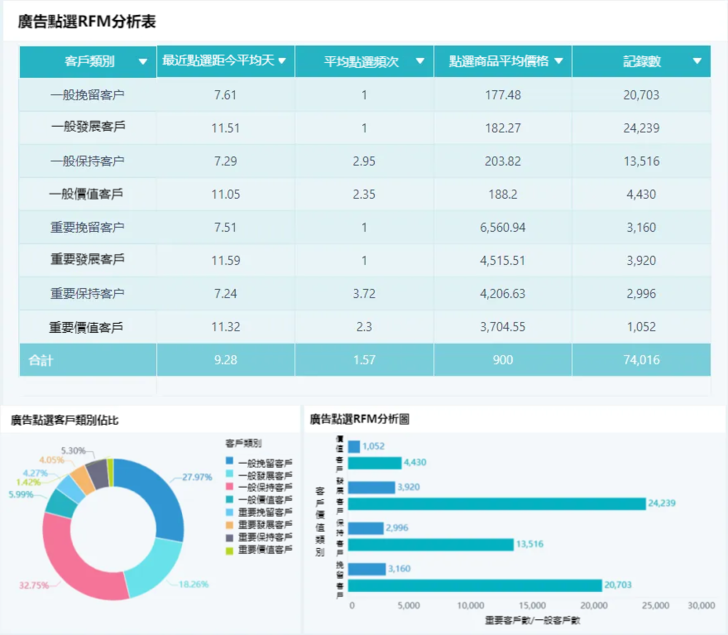Click the yellow-green 重要價值客戶 legend swatch
The height and width of the screenshot is (635, 728).
click(x=230, y=550)
